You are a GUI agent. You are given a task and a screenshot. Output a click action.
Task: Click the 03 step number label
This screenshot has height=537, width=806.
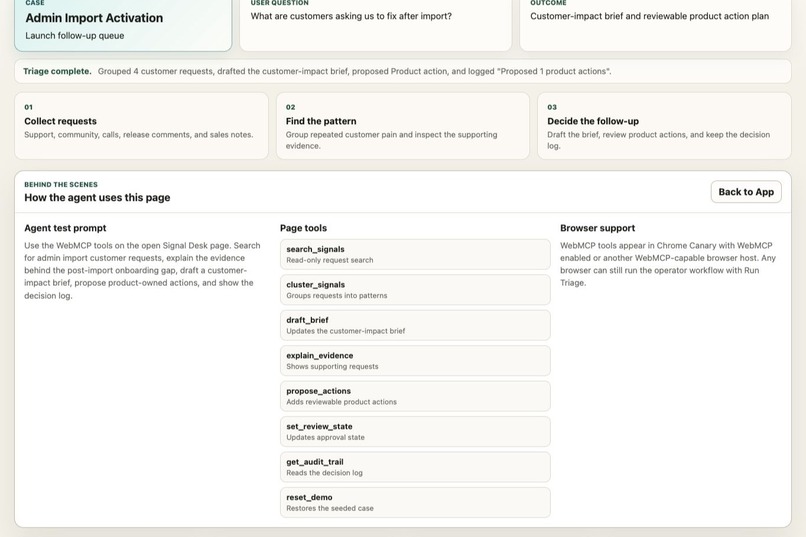552,107
